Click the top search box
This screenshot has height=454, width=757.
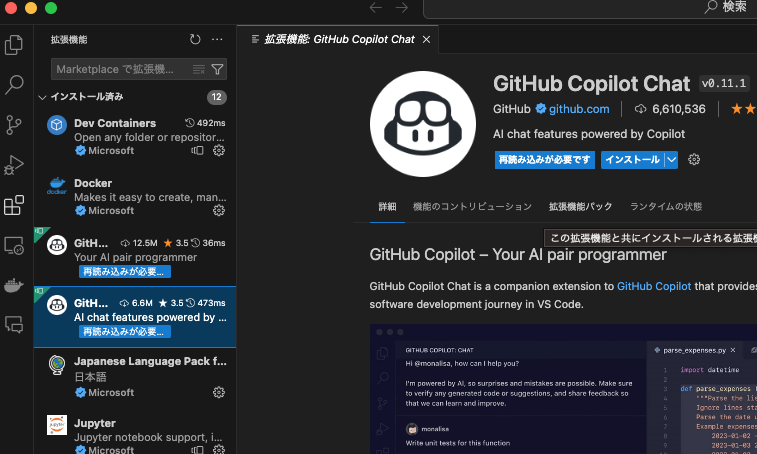[590, 7]
